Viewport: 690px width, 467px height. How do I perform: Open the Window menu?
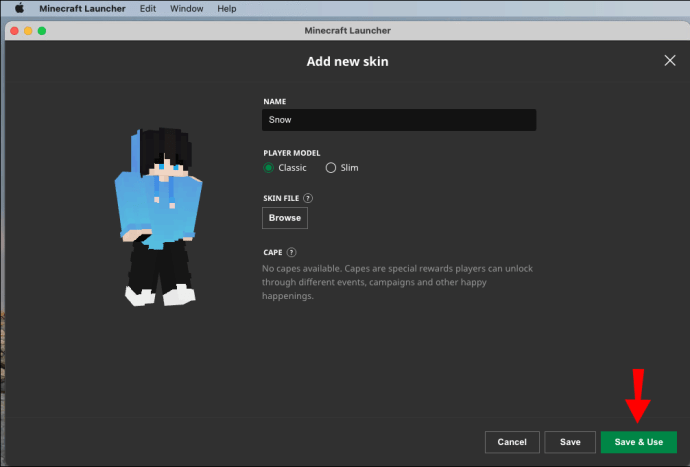[186, 8]
